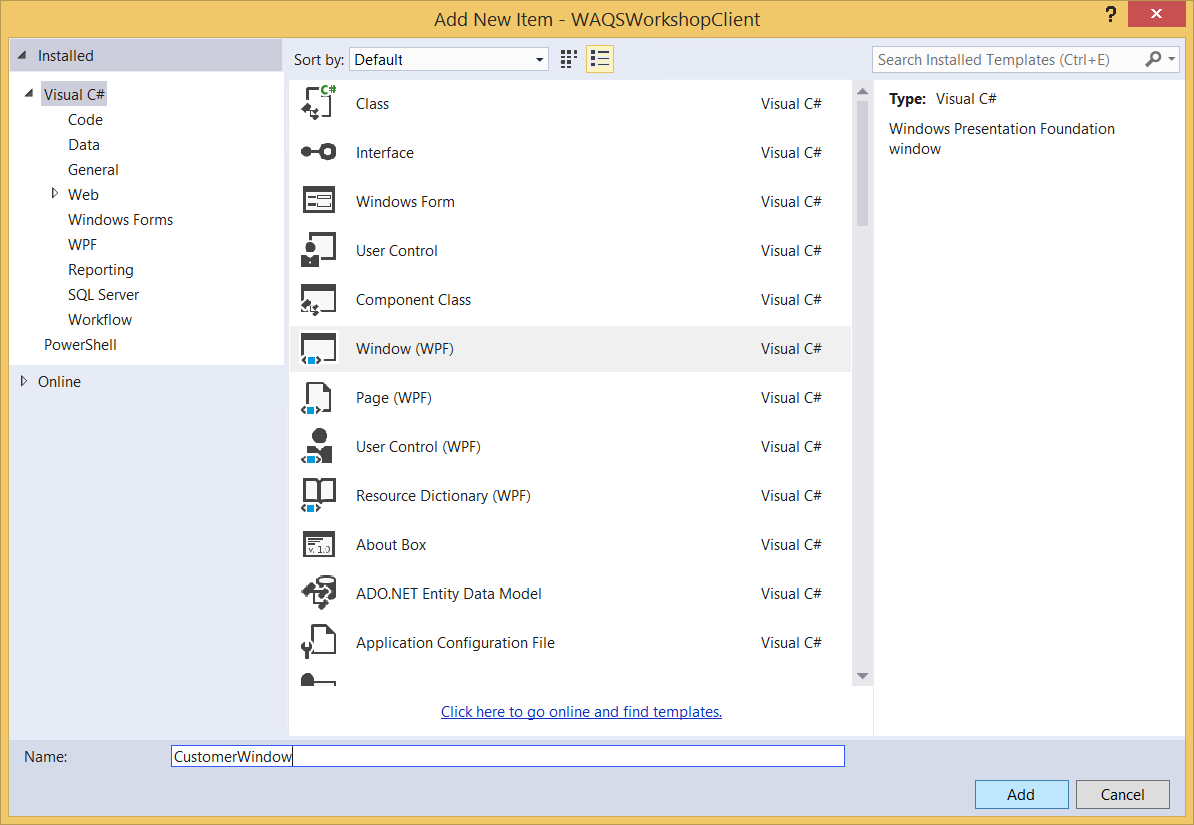Click the "Class" template name
The width and height of the screenshot is (1194, 825).
pyautogui.click(x=372, y=104)
